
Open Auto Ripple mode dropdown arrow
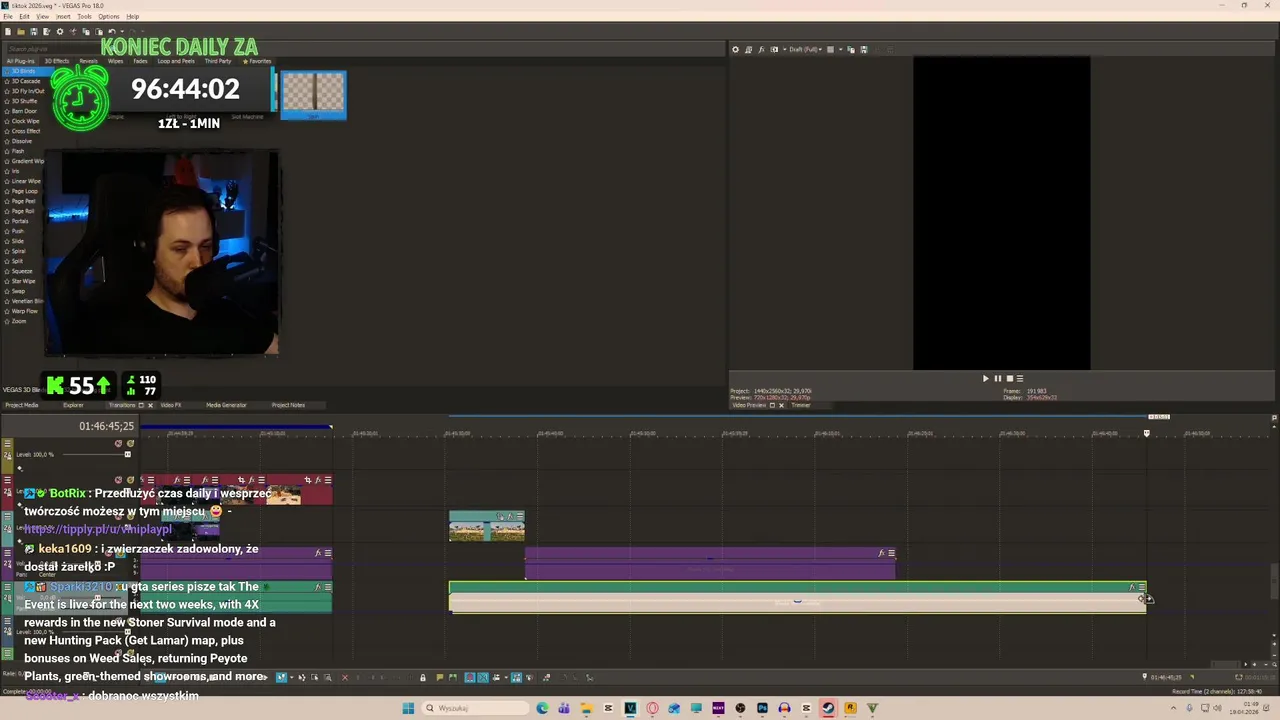click(506, 677)
